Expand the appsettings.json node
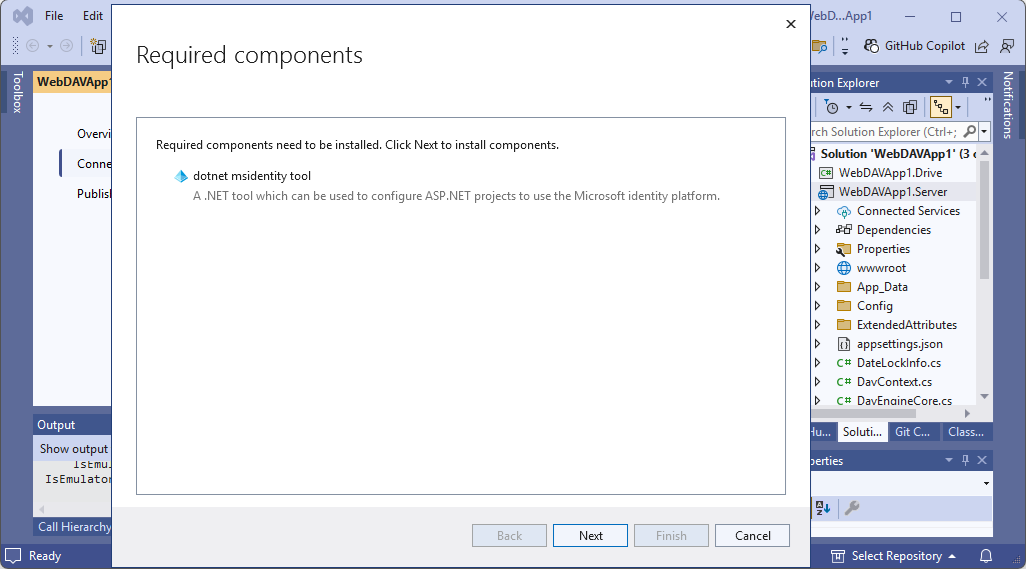The width and height of the screenshot is (1026, 569). tap(817, 343)
